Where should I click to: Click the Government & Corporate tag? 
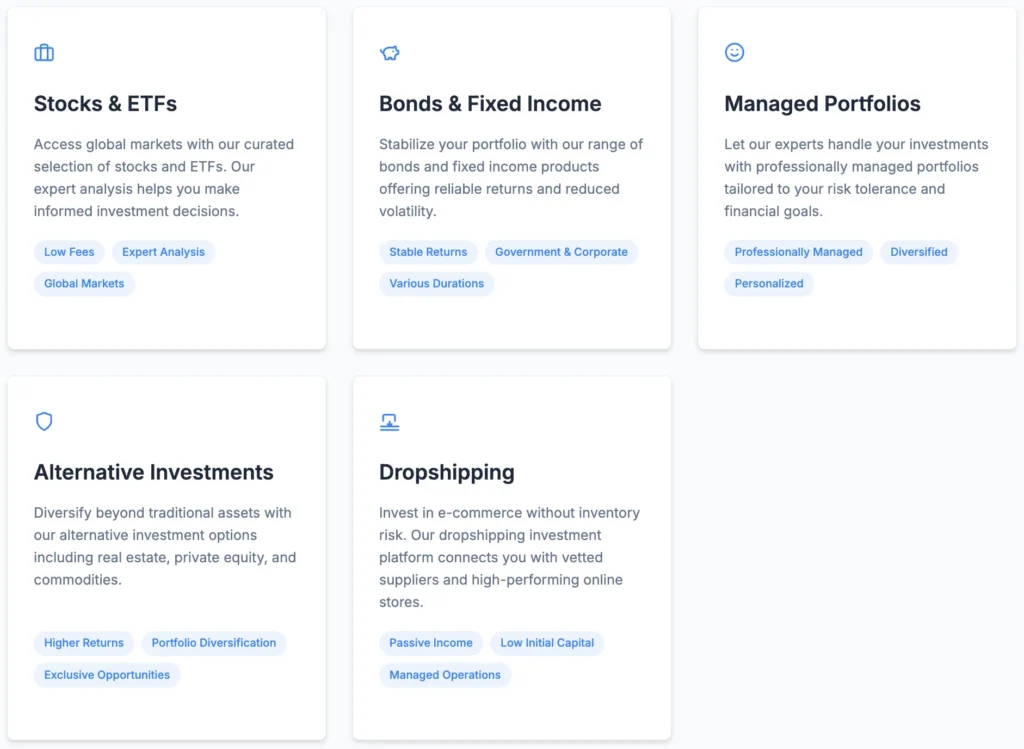pyautogui.click(x=561, y=252)
